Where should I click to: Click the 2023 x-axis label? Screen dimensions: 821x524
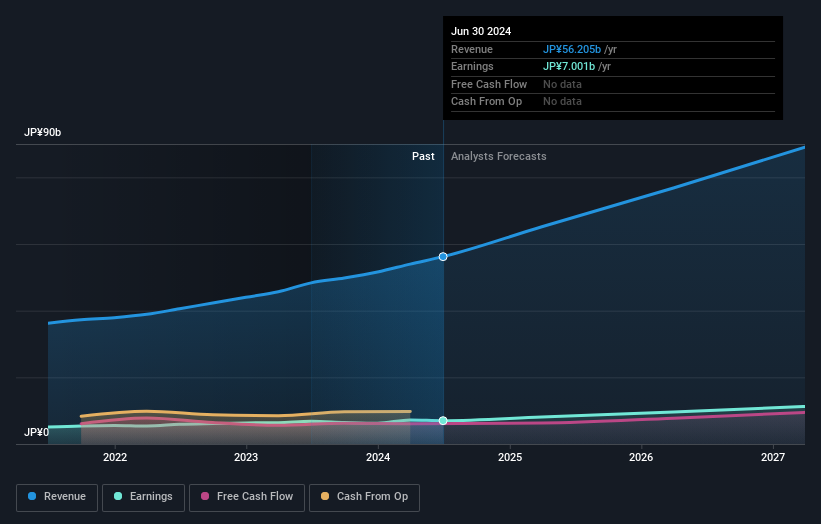(x=246, y=458)
